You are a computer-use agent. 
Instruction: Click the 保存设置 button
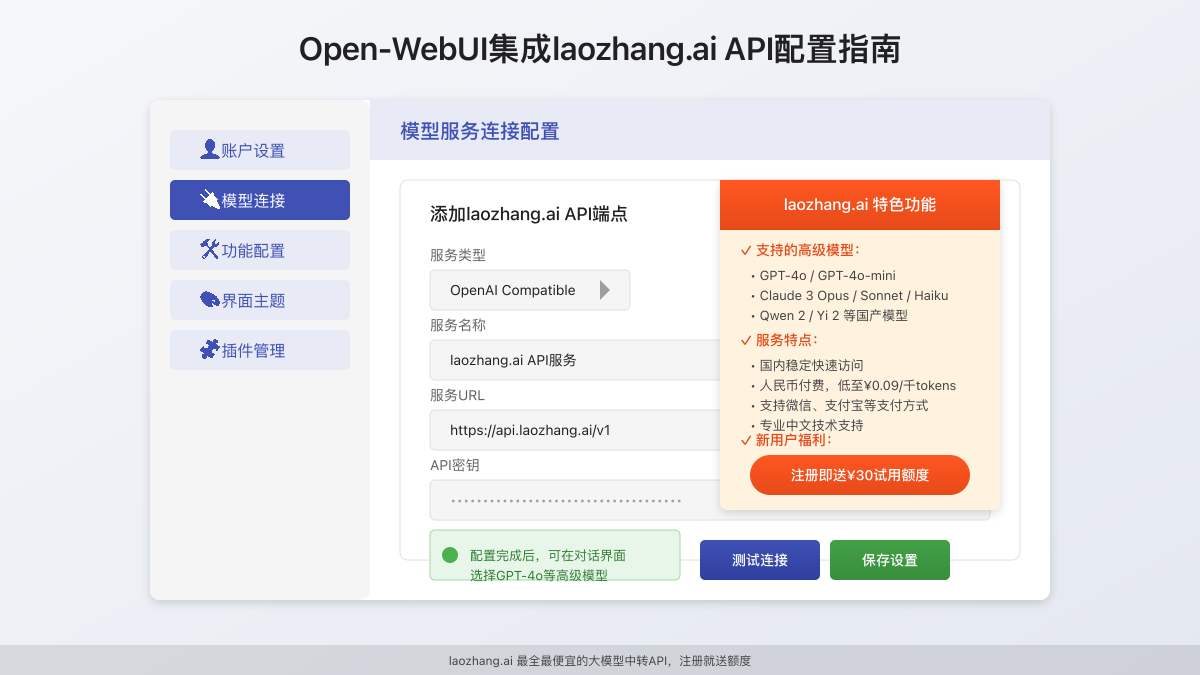[890, 560]
